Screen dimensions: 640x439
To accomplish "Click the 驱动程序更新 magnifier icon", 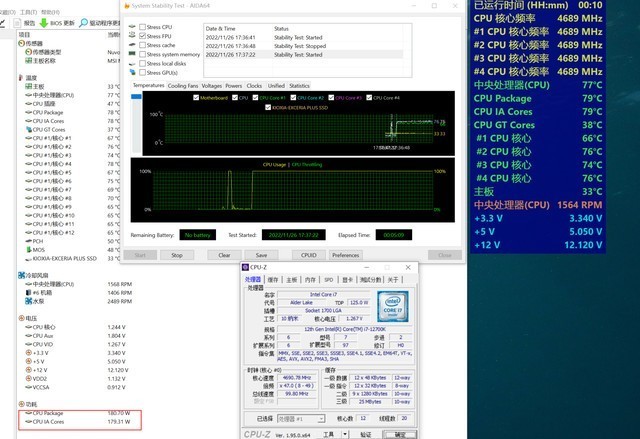I will pyautogui.click(x=84, y=21).
